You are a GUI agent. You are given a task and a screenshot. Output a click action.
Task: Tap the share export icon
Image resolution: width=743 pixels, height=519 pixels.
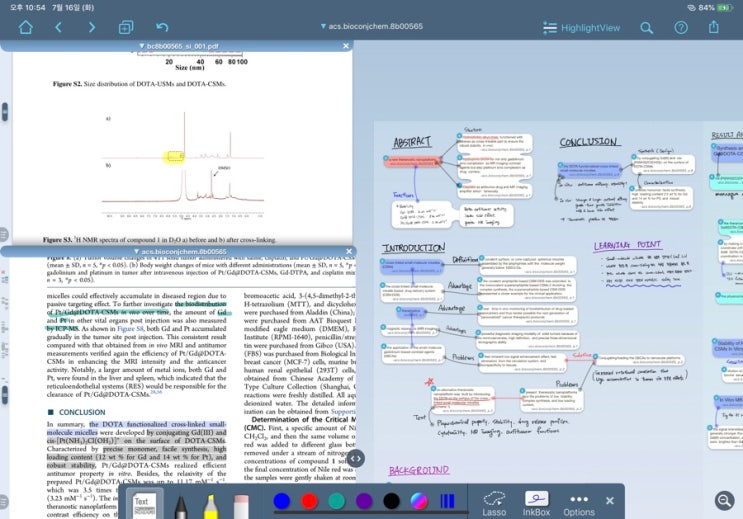tap(714, 27)
